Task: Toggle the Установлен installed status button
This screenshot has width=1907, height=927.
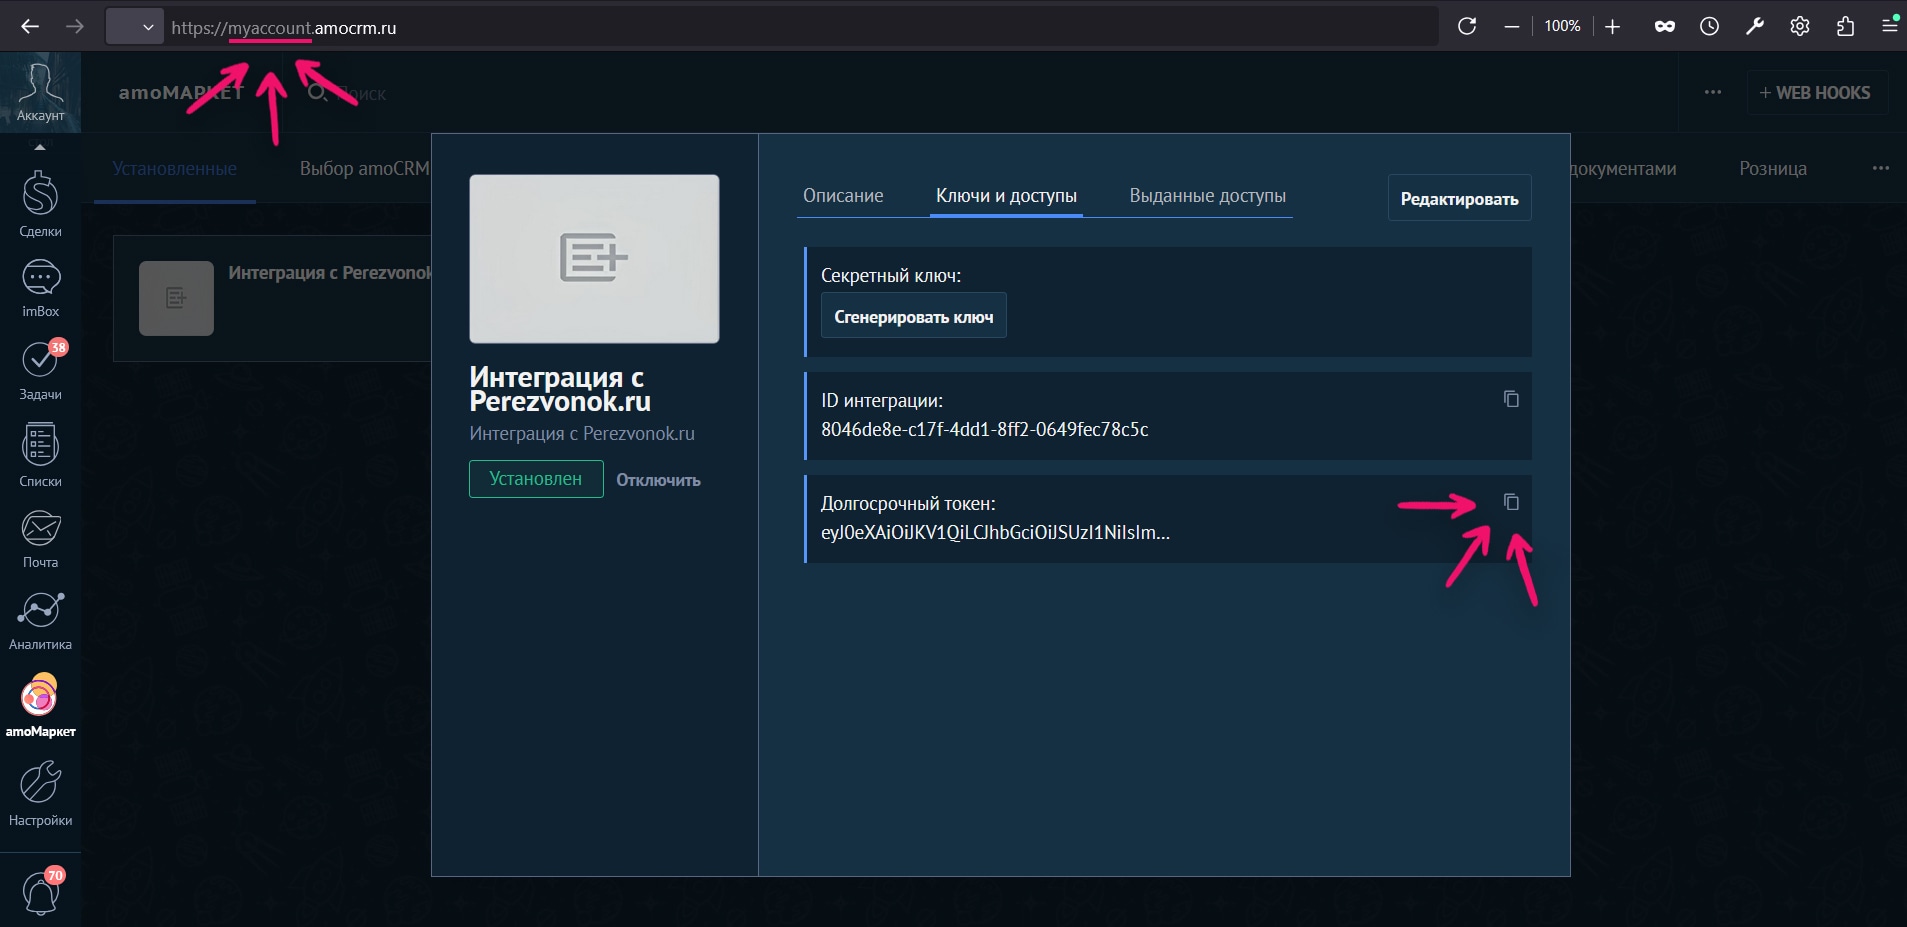Action: coord(536,479)
